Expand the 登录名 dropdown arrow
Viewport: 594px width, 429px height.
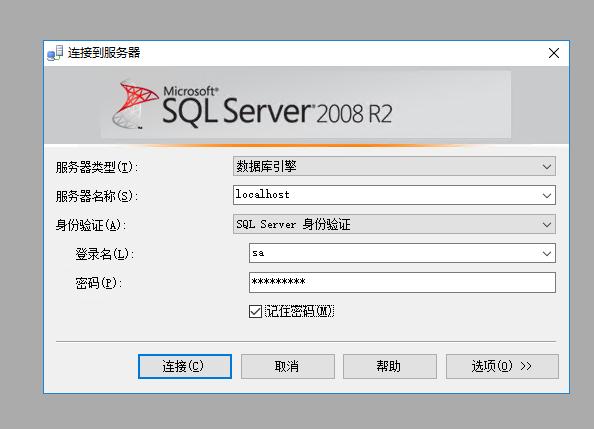pos(547,254)
